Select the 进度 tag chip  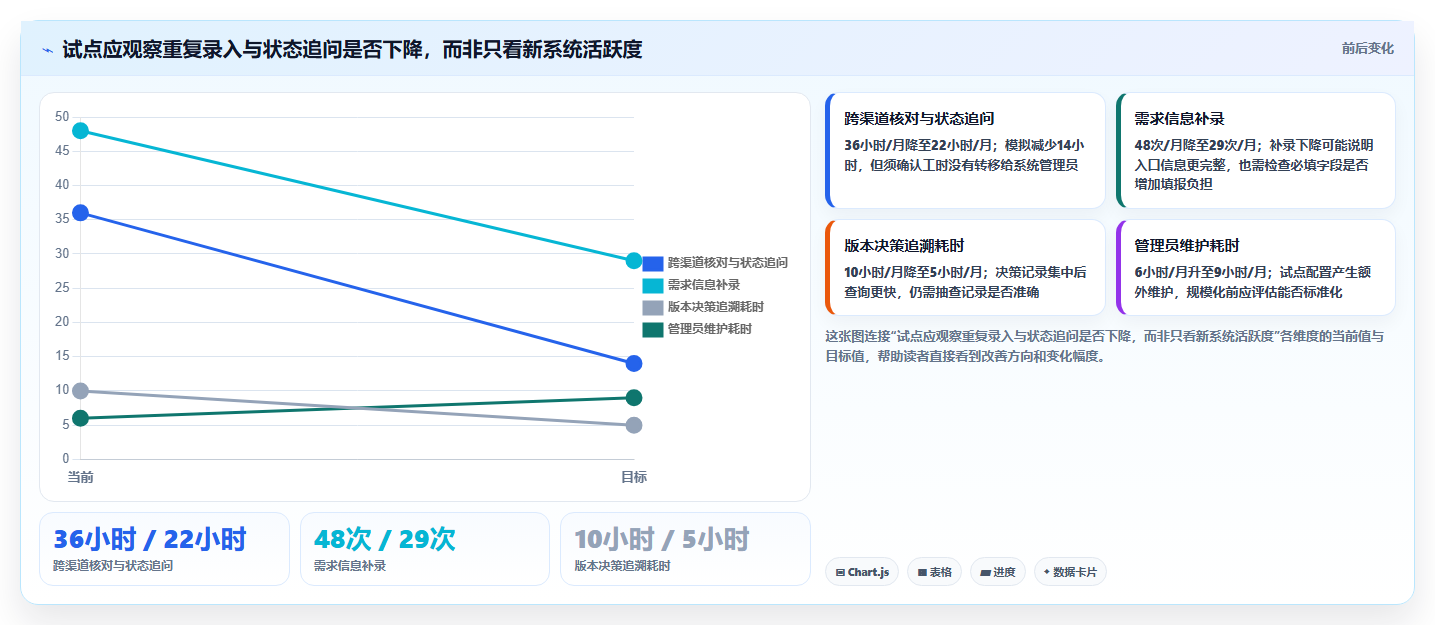998,572
